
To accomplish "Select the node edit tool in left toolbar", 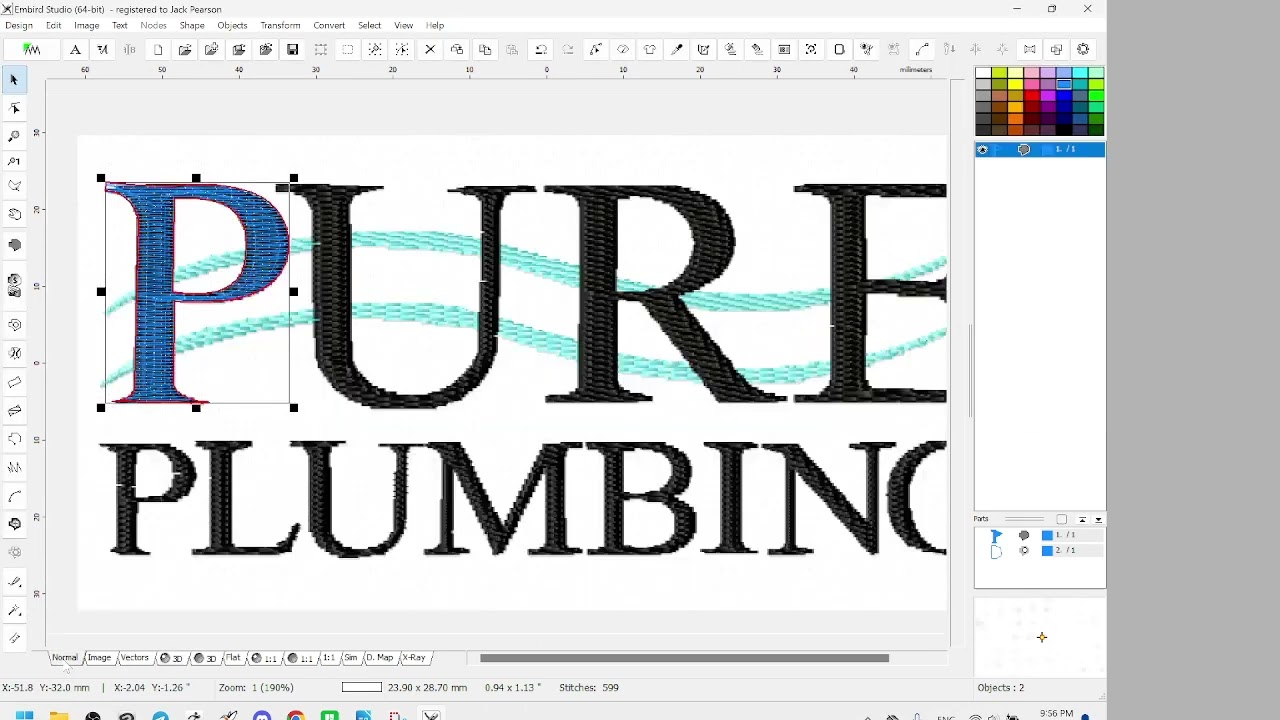I will point(14,108).
